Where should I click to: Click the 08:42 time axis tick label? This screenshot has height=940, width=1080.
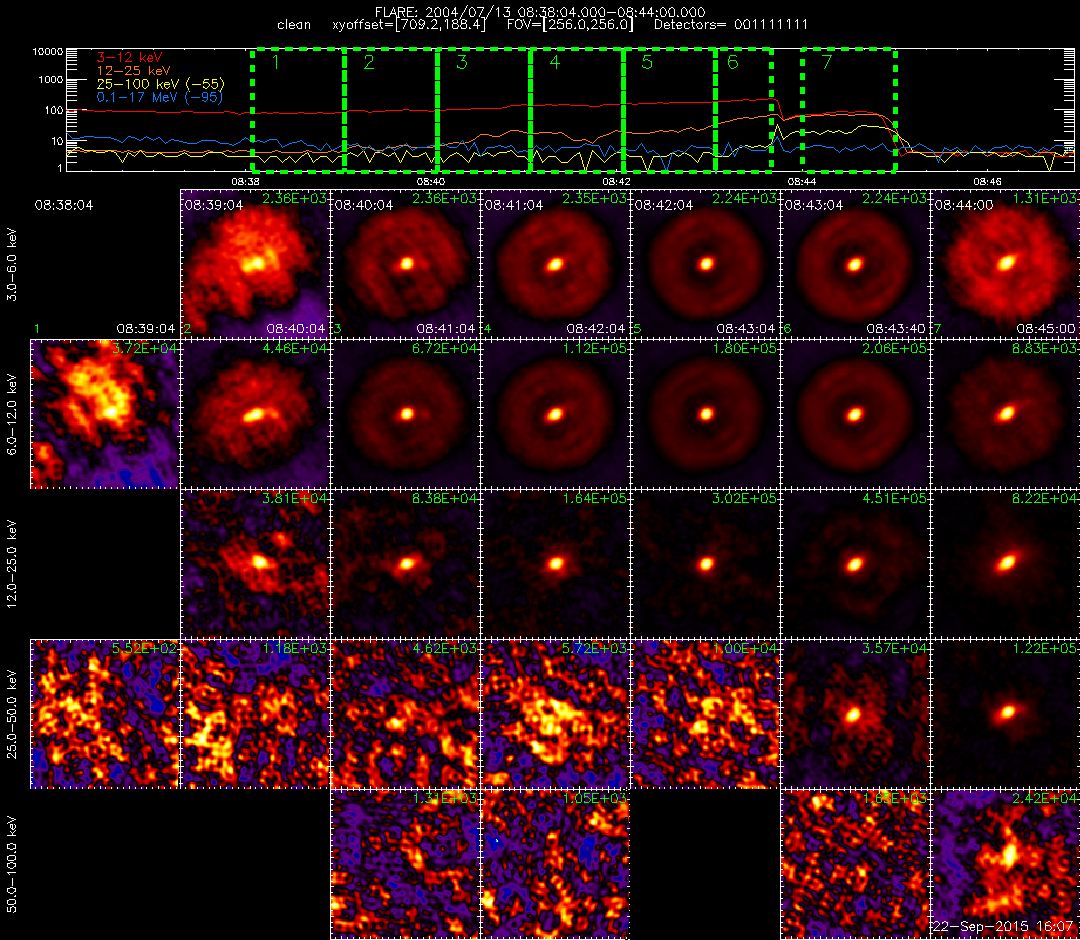point(616,181)
